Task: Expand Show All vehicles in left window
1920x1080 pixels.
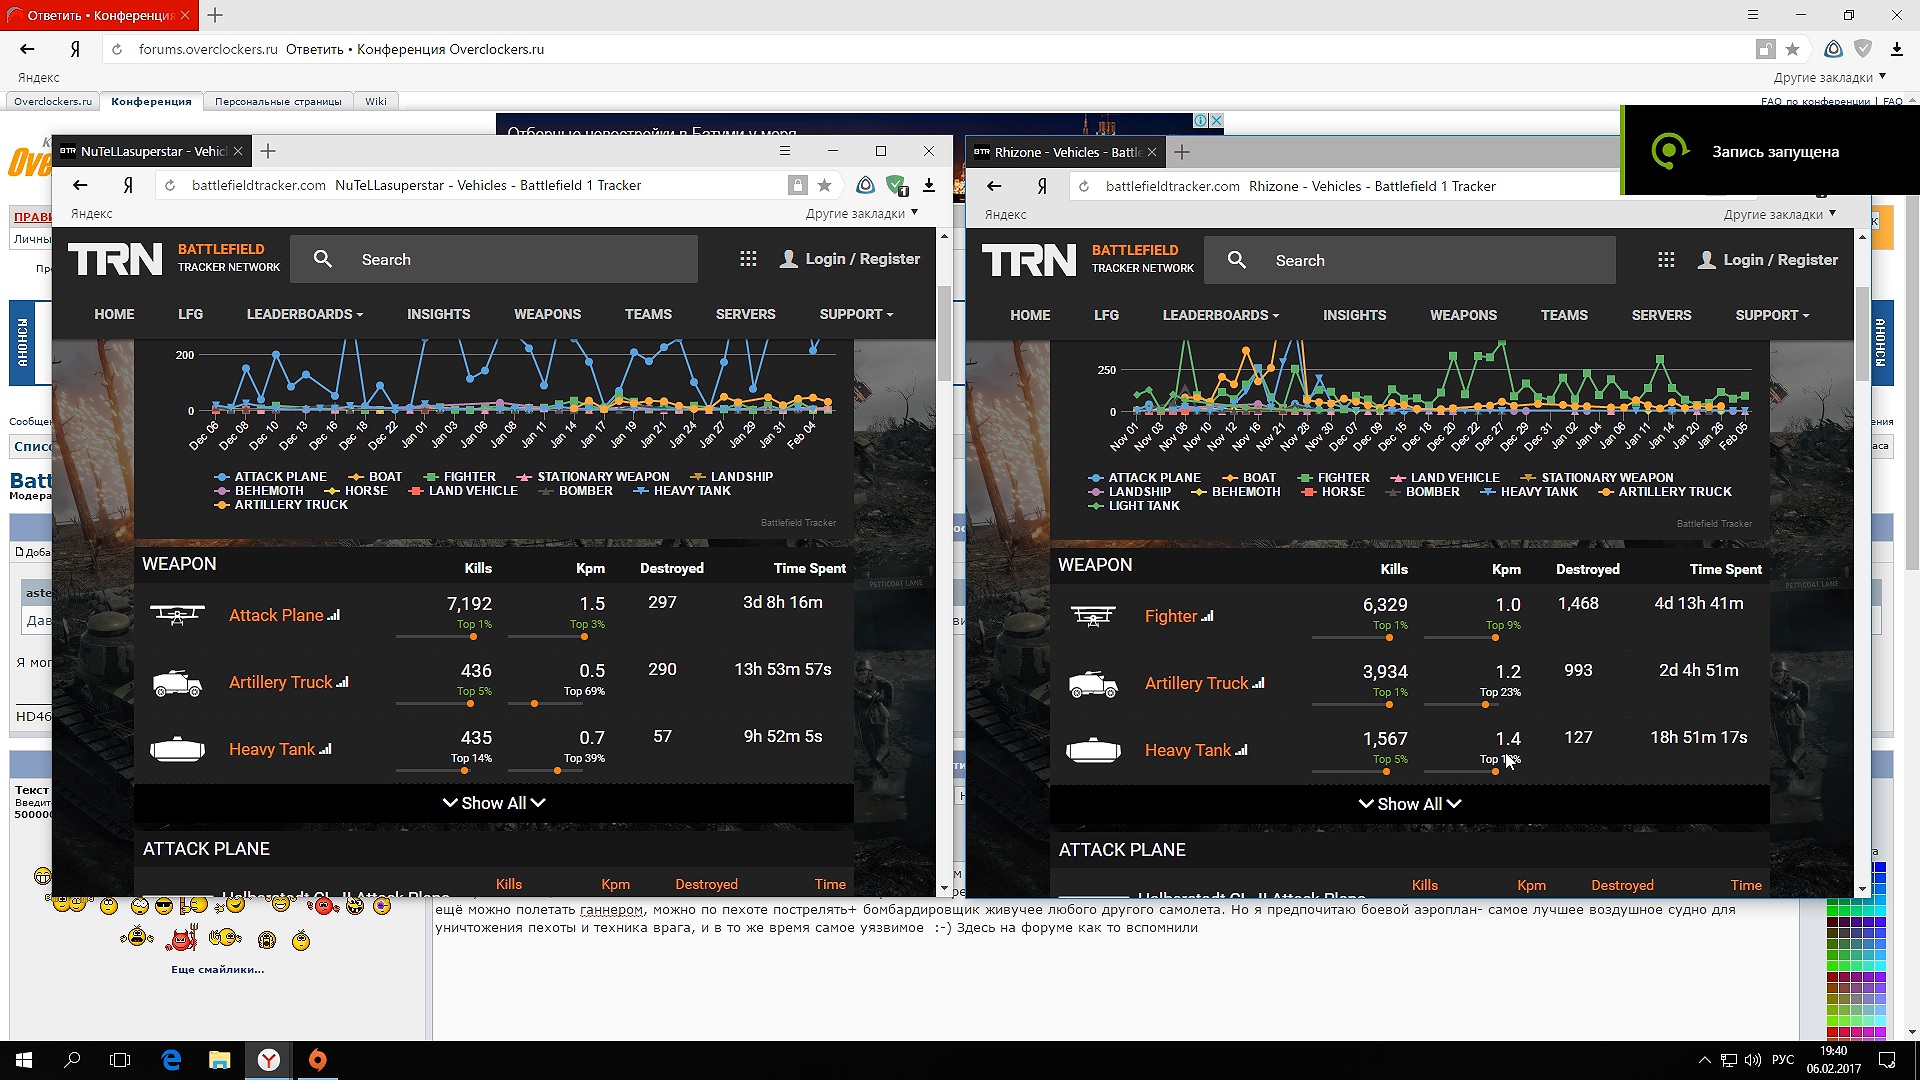Action: click(494, 803)
